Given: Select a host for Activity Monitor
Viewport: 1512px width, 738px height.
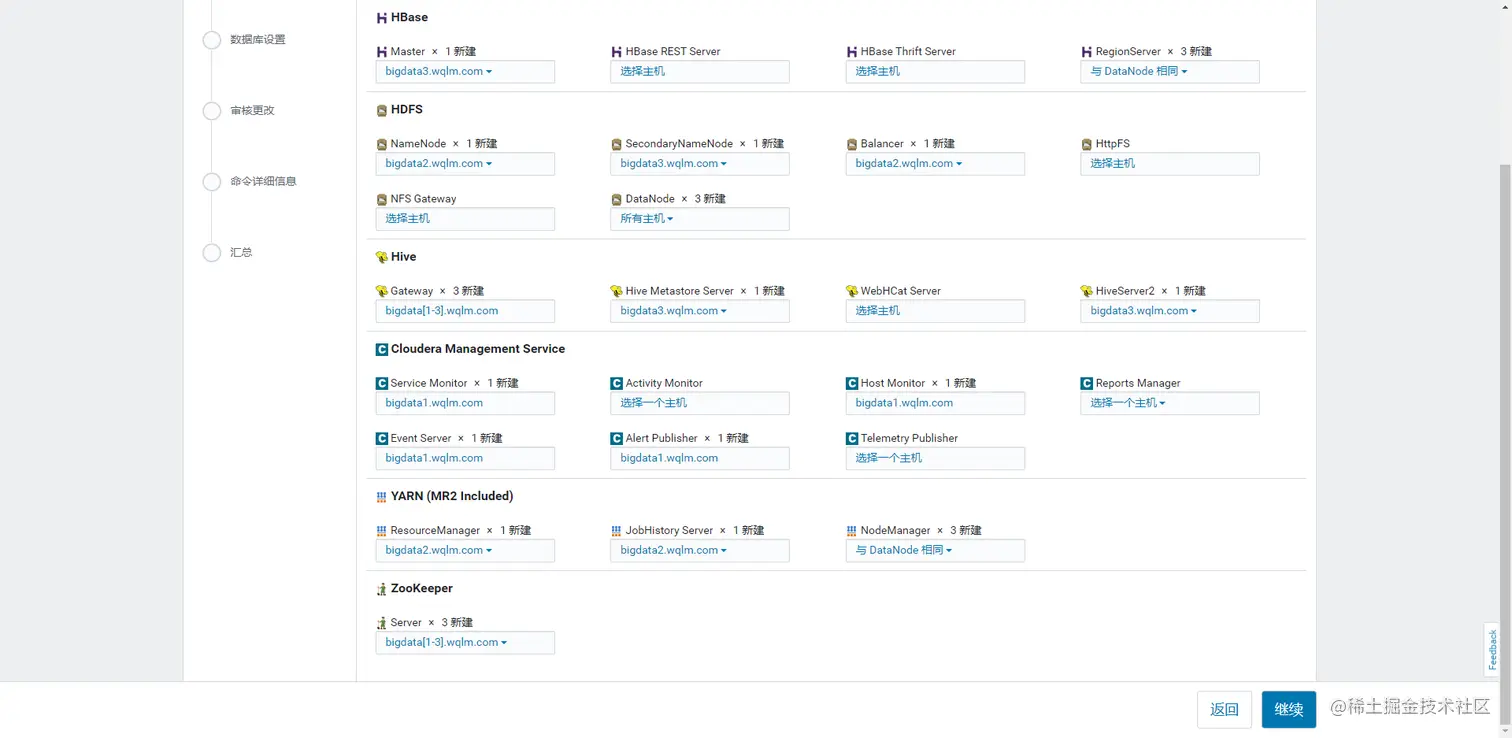Looking at the screenshot, I should 700,403.
